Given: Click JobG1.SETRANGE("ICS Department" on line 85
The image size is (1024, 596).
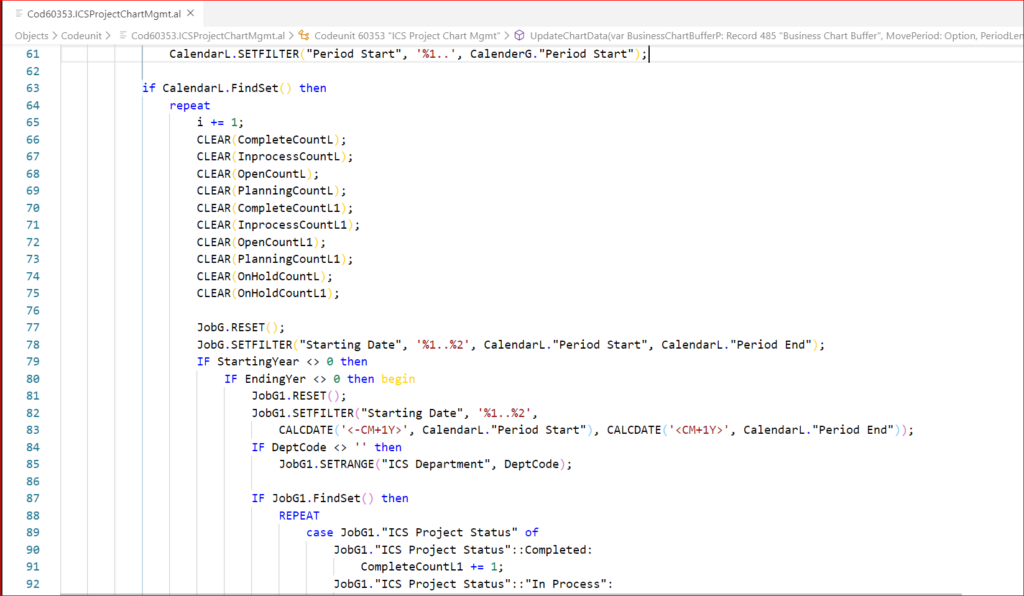Looking at the screenshot, I should point(385,464).
